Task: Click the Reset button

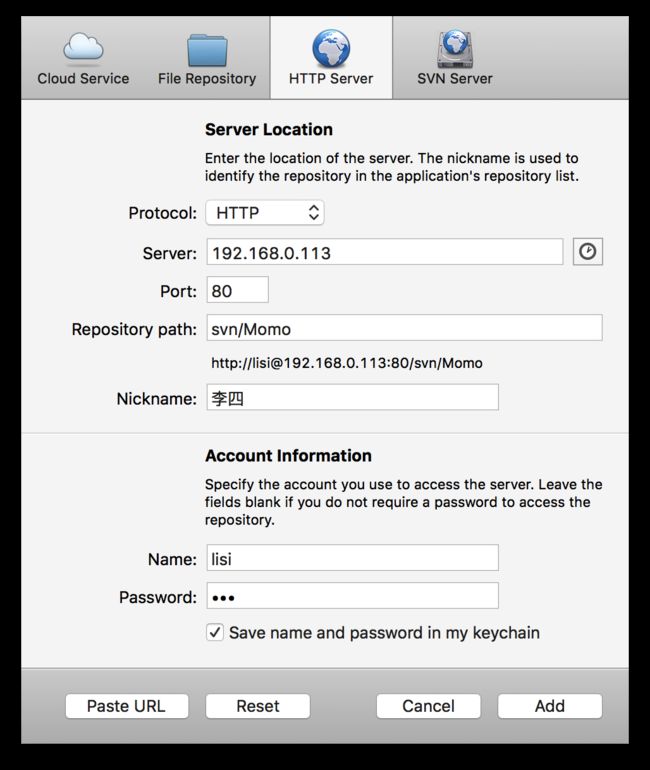Action: point(258,706)
